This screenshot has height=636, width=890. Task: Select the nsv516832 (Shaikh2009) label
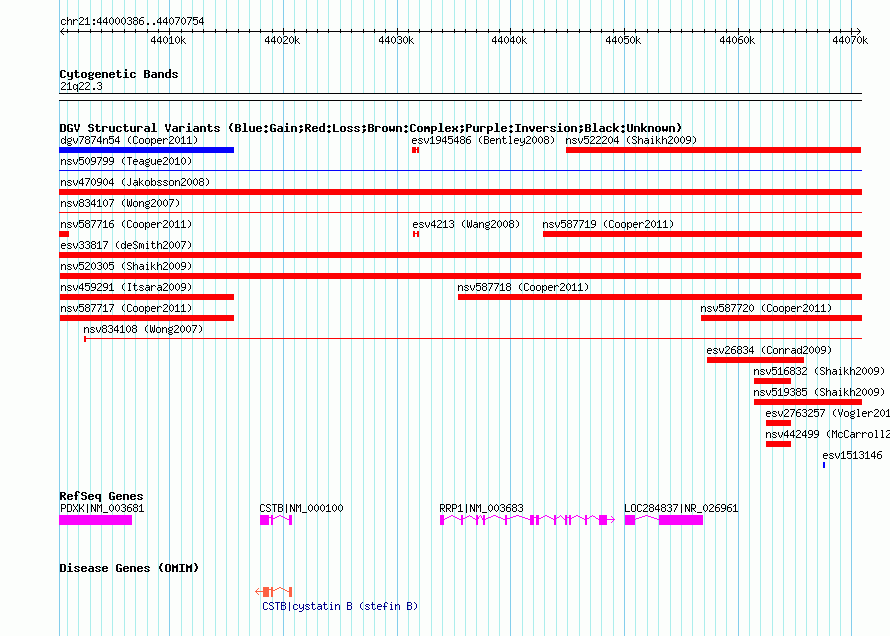819,371
